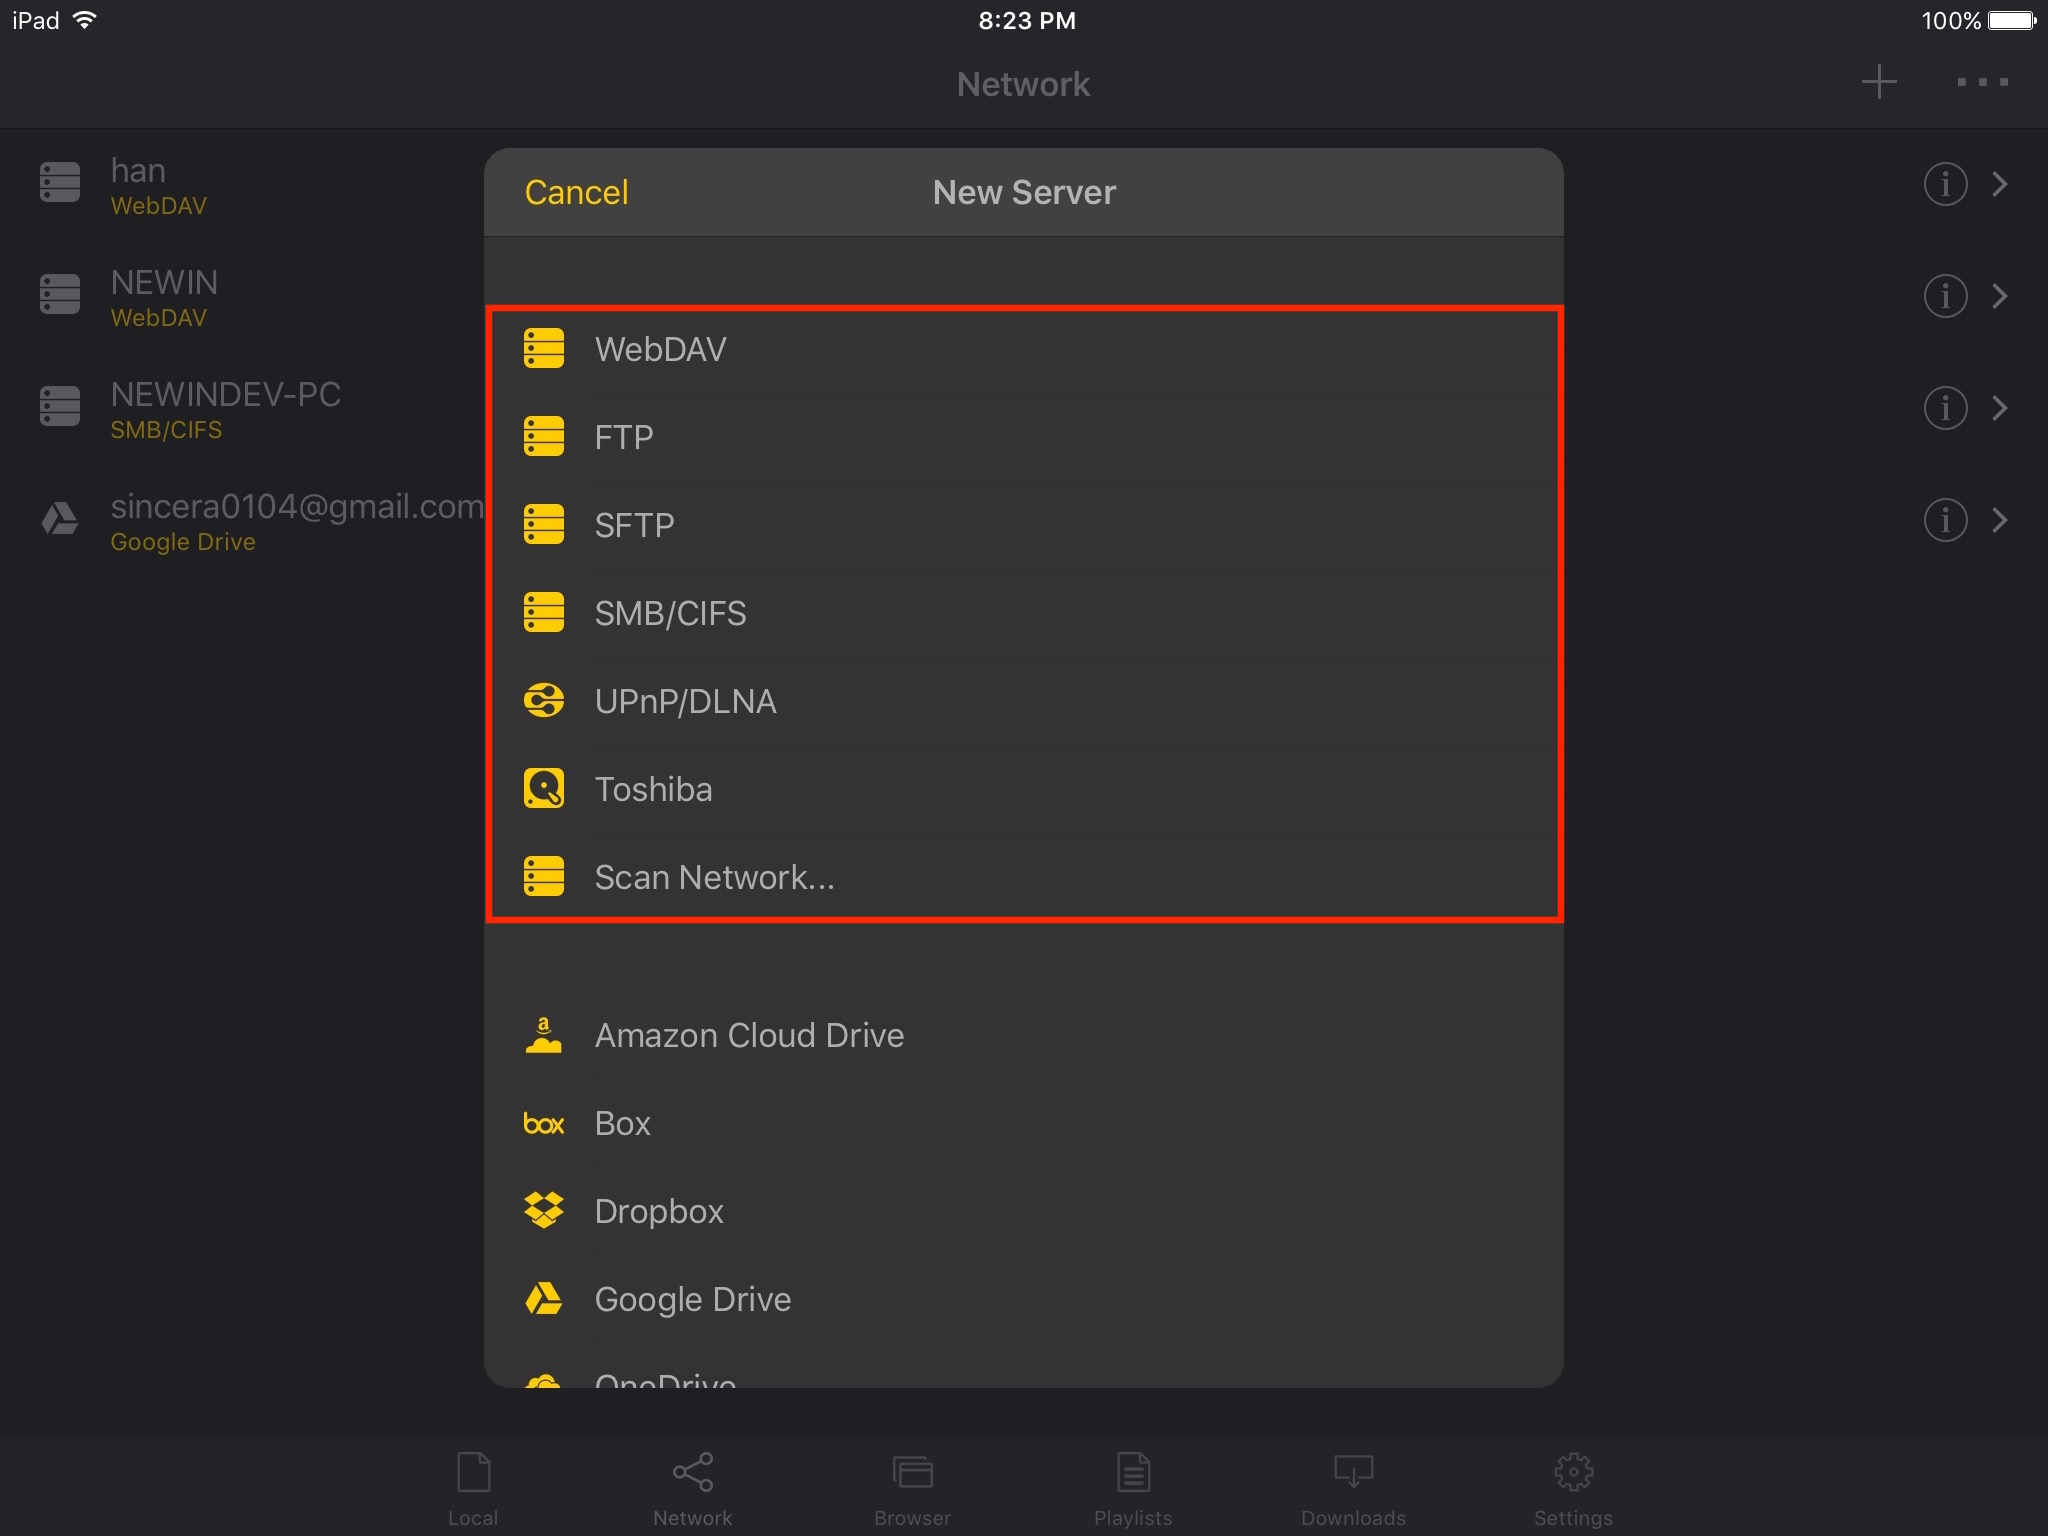2048x1536 pixels.
Task: Select Amazon Cloud Drive service
Action: (1024, 1035)
